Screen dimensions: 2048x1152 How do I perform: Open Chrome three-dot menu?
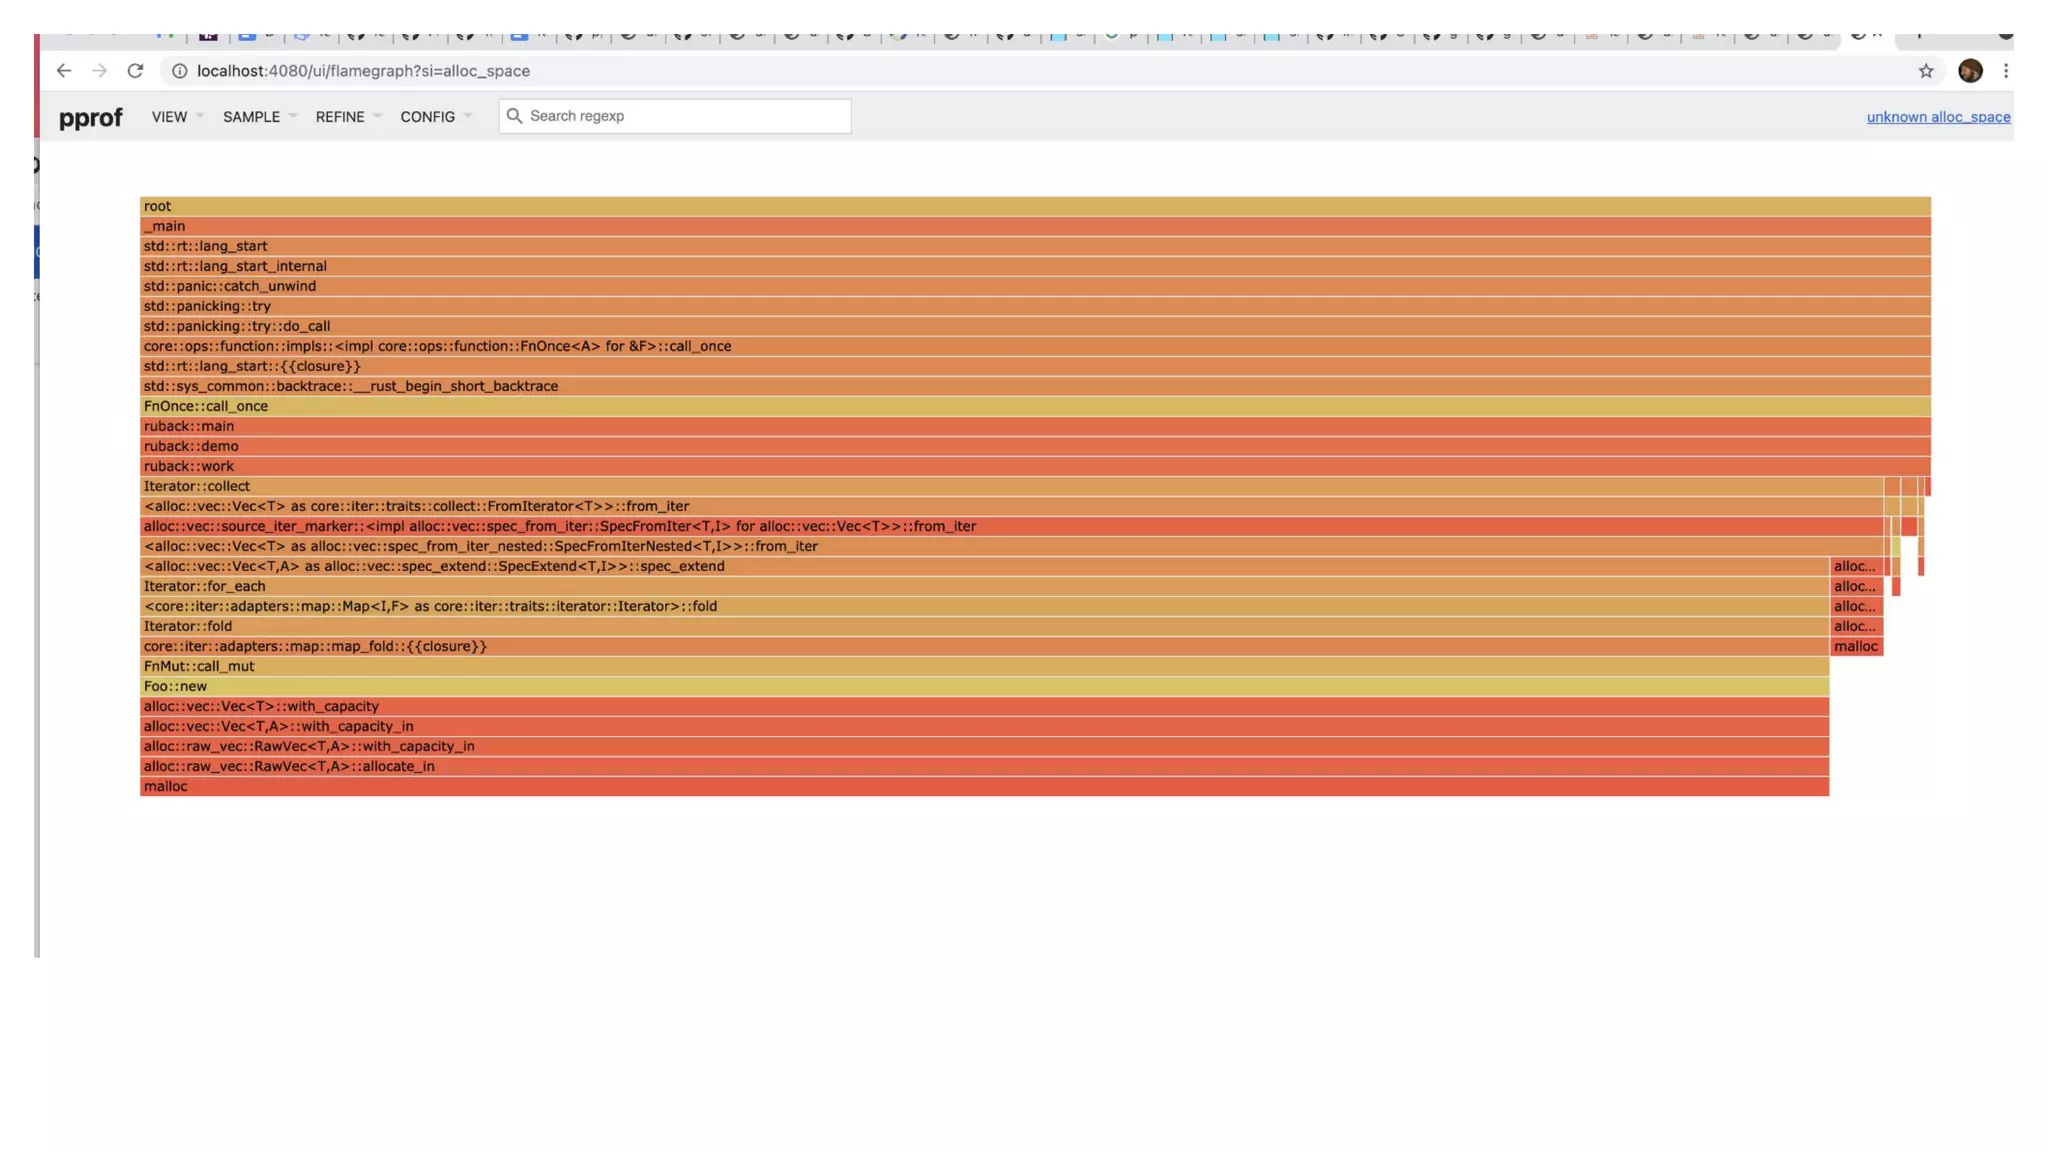pyautogui.click(x=2005, y=71)
